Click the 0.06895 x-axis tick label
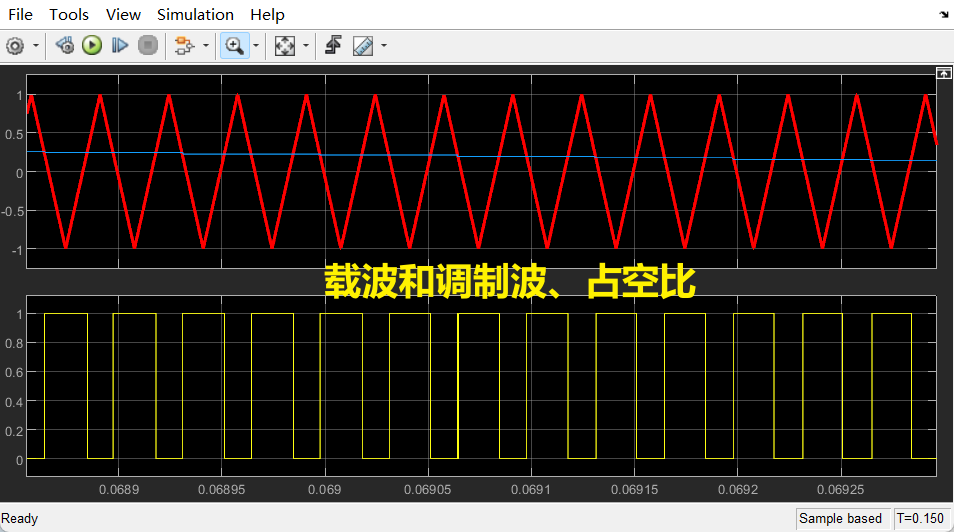This screenshot has height=532, width=954. click(221, 489)
